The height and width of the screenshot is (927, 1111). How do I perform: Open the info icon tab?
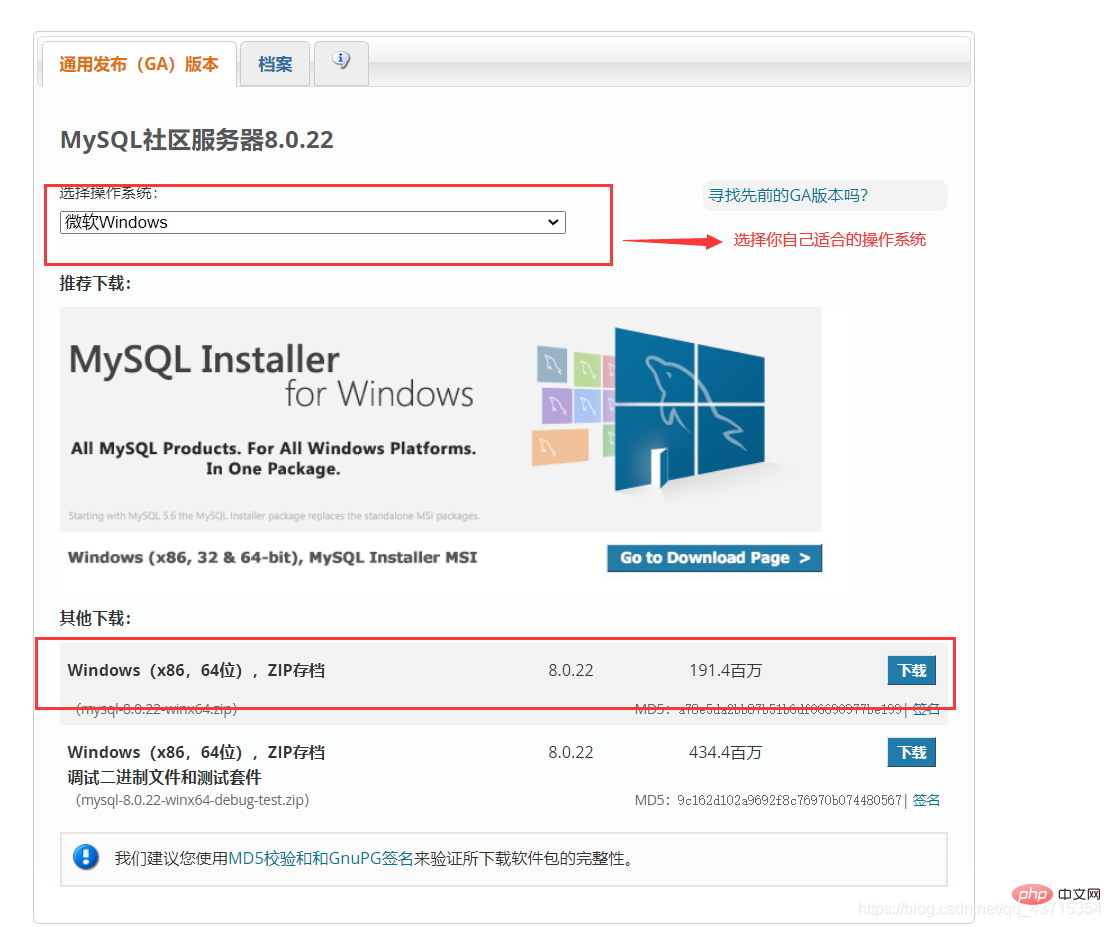pyautogui.click(x=341, y=62)
